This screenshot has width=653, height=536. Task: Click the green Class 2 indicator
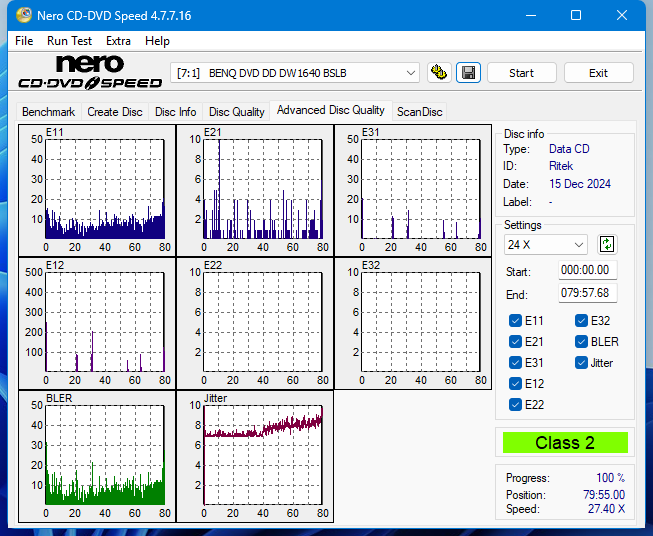[565, 443]
